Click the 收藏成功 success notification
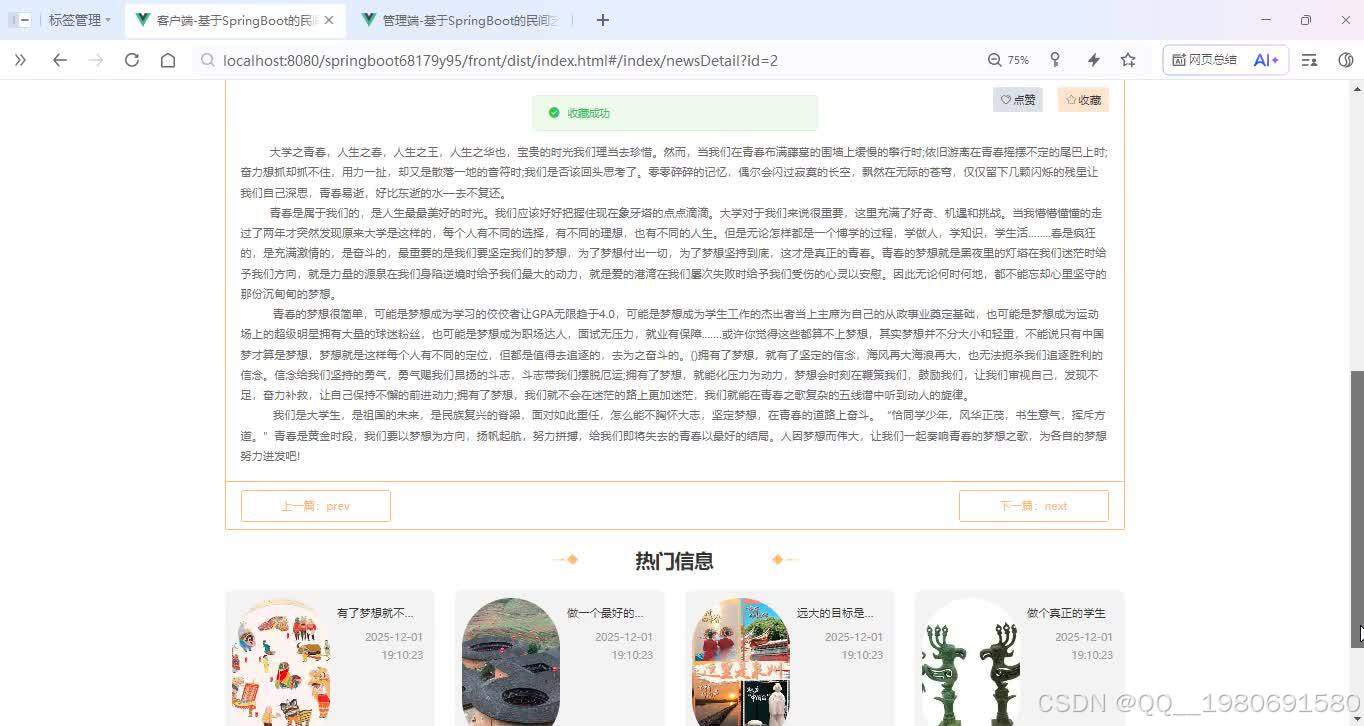The width and height of the screenshot is (1364, 726). [675, 113]
